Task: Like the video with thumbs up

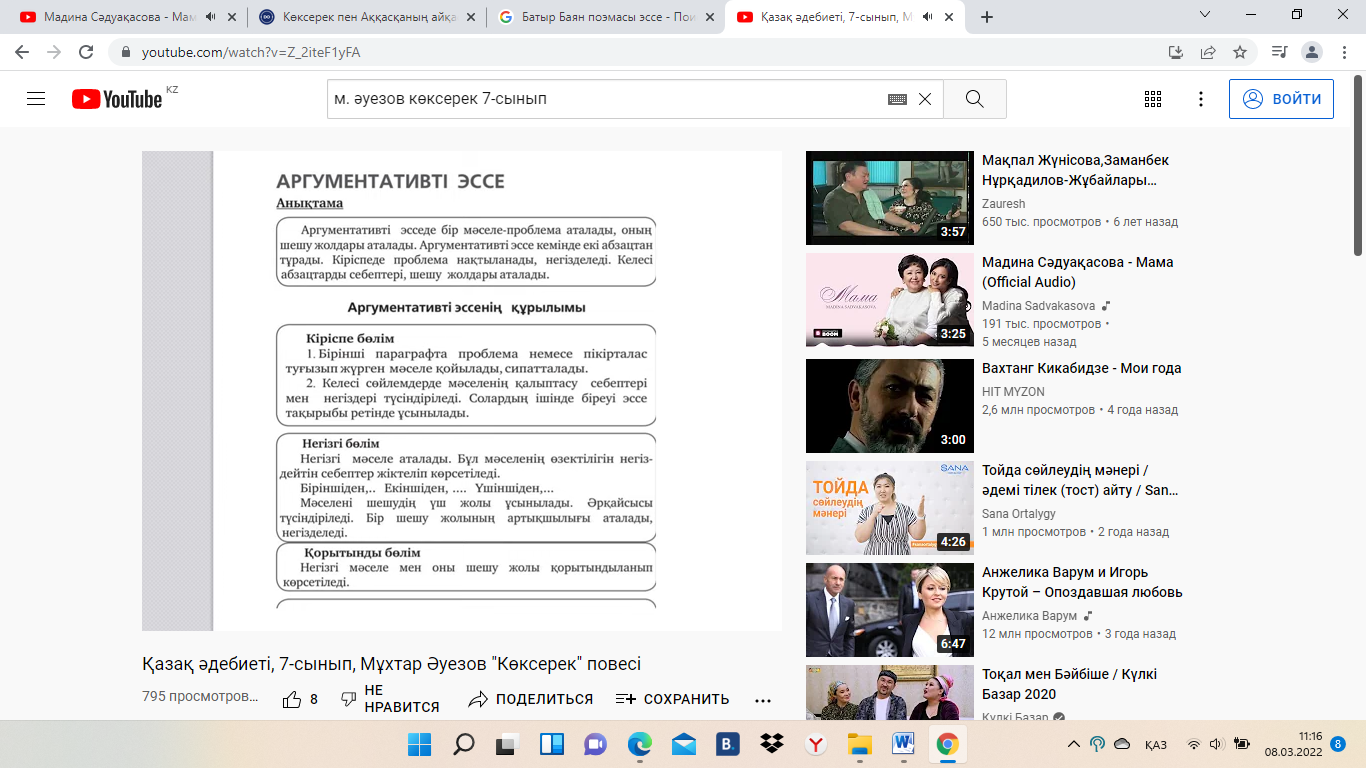Action: point(300,699)
